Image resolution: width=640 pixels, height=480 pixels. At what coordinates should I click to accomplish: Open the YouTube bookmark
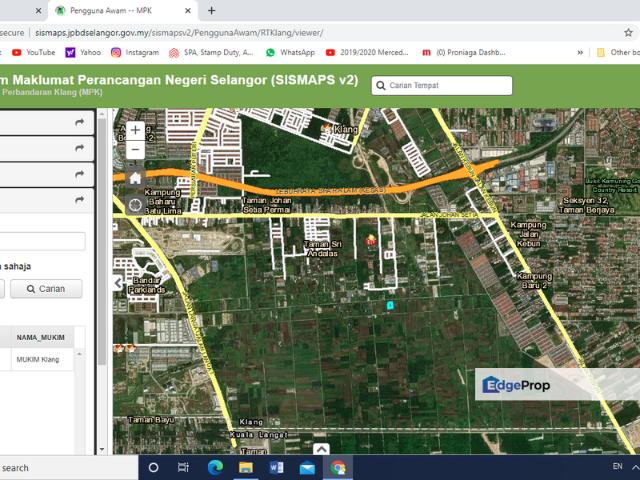point(33,52)
